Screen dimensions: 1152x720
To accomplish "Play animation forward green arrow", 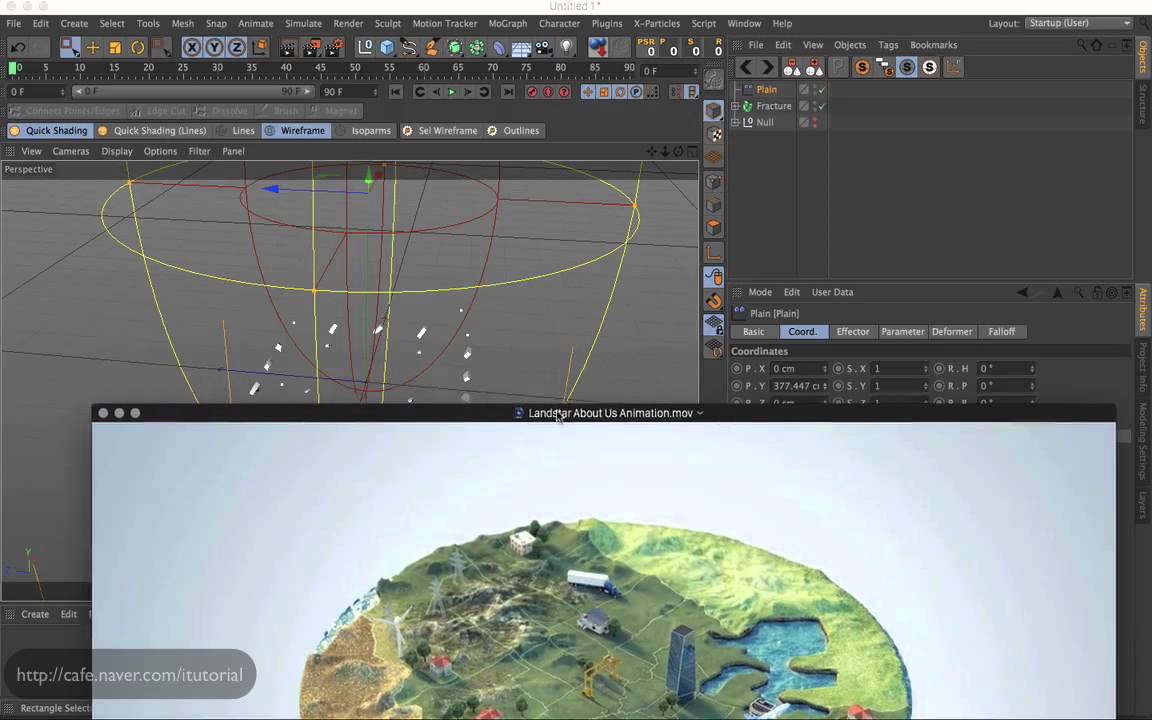I will click(x=452, y=92).
